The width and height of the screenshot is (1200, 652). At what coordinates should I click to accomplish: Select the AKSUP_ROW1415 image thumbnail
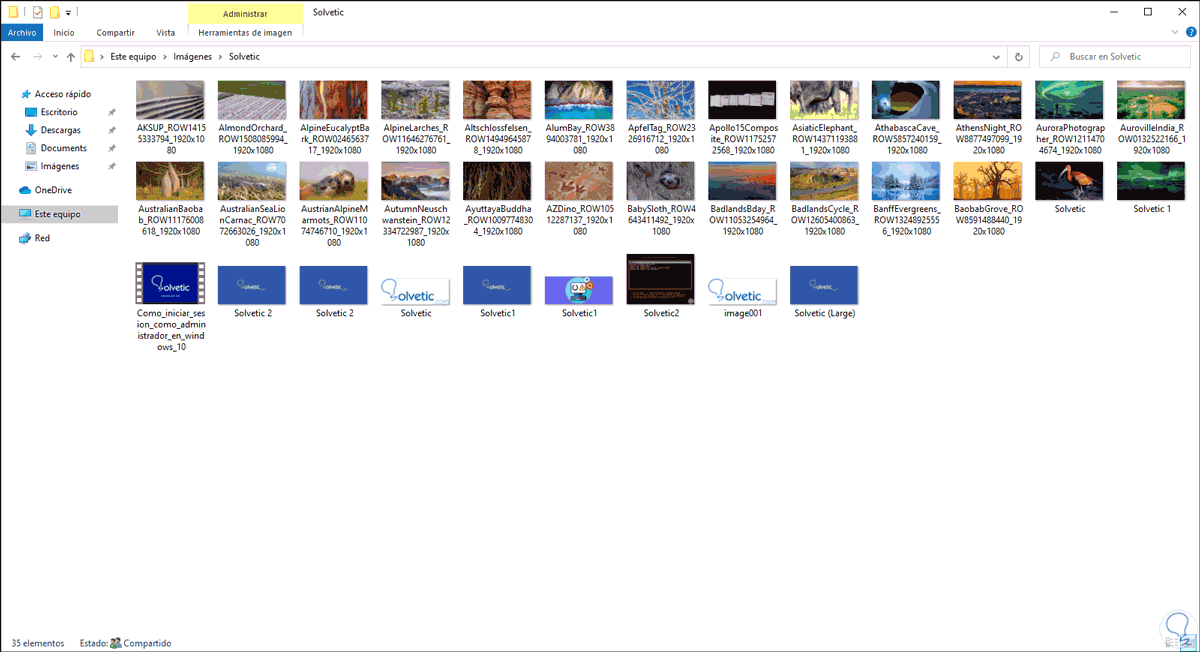click(170, 100)
